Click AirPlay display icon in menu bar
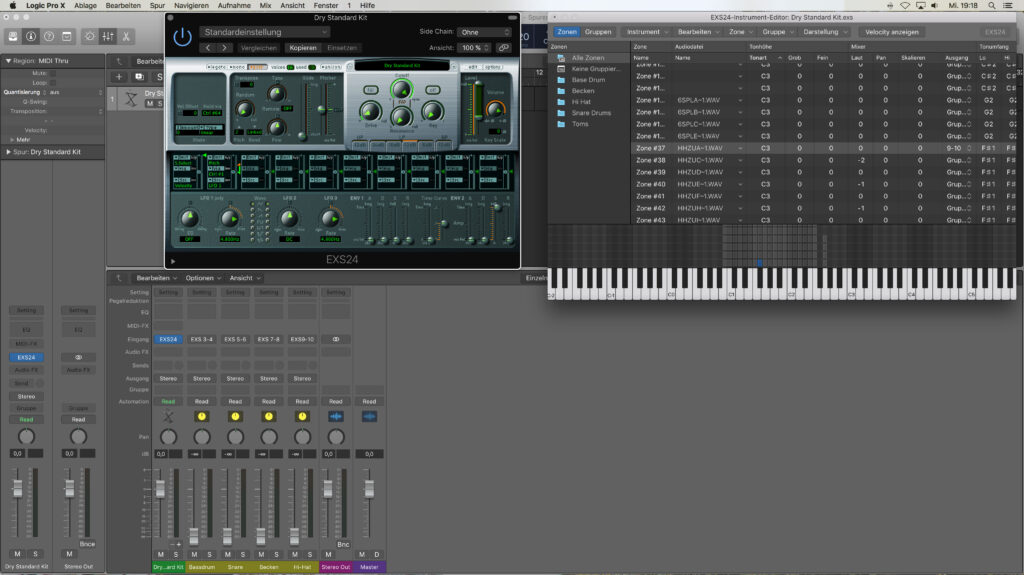This screenshot has height=575, width=1024. tap(920, 5)
